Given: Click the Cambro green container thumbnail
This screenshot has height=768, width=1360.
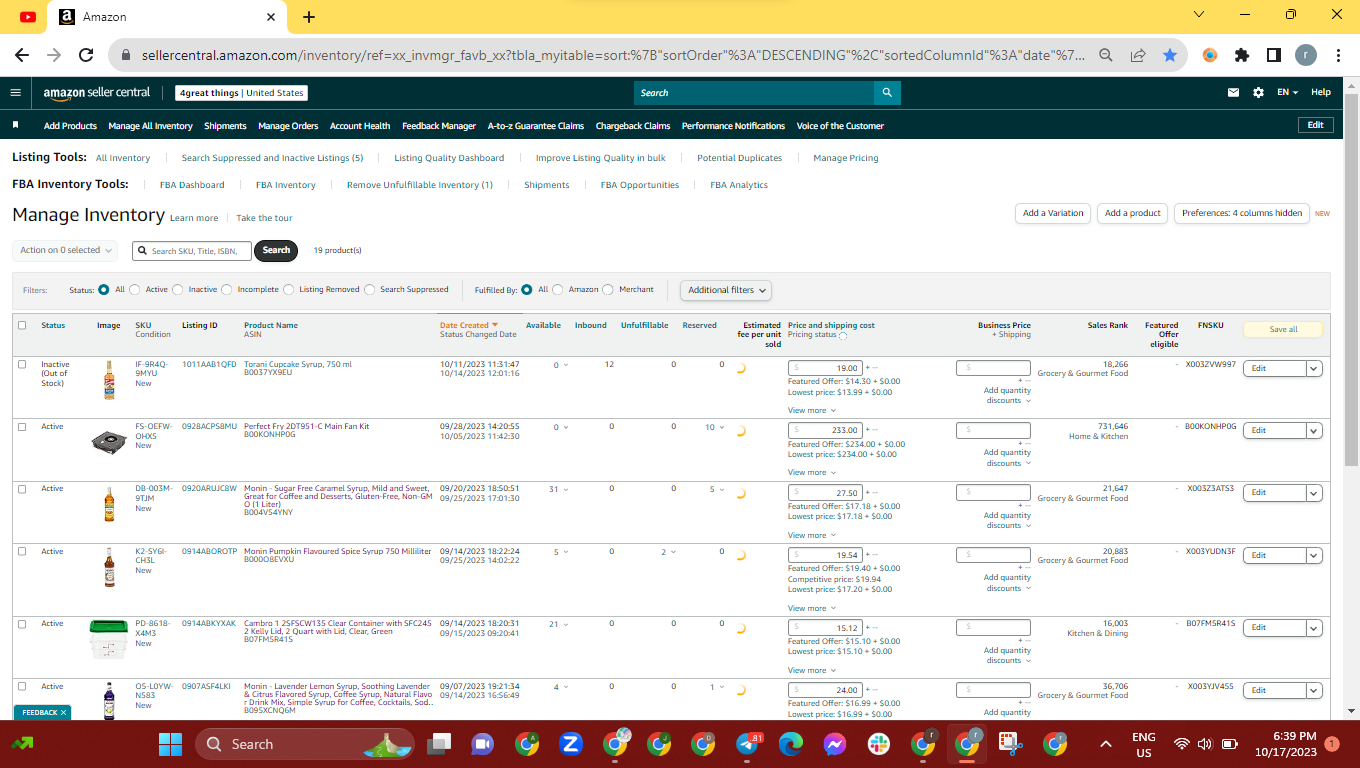Looking at the screenshot, I should point(108,640).
